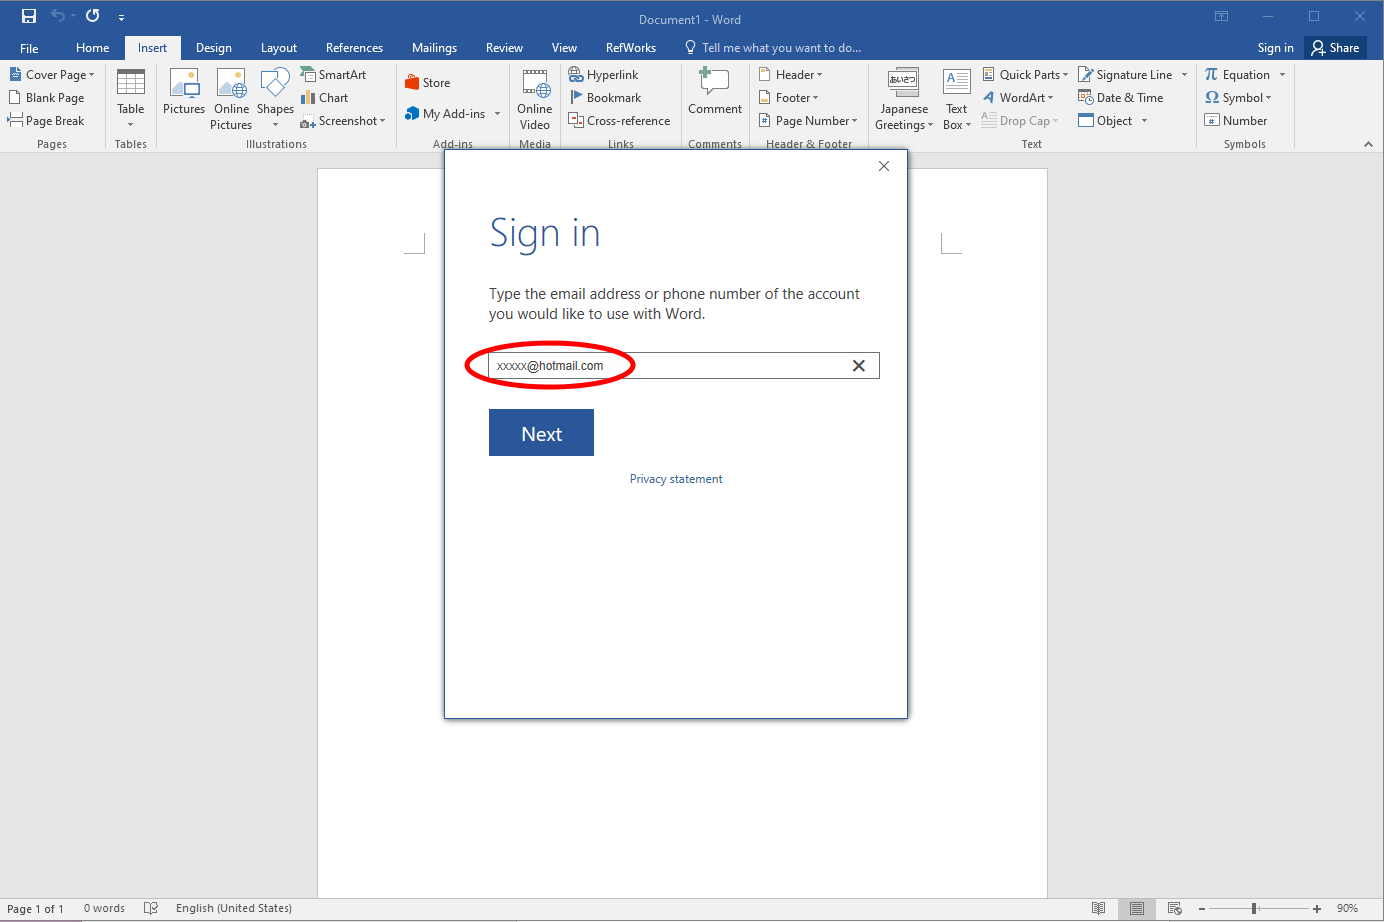
Task: Open Online Pictures tool
Action: click(x=231, y=99)
